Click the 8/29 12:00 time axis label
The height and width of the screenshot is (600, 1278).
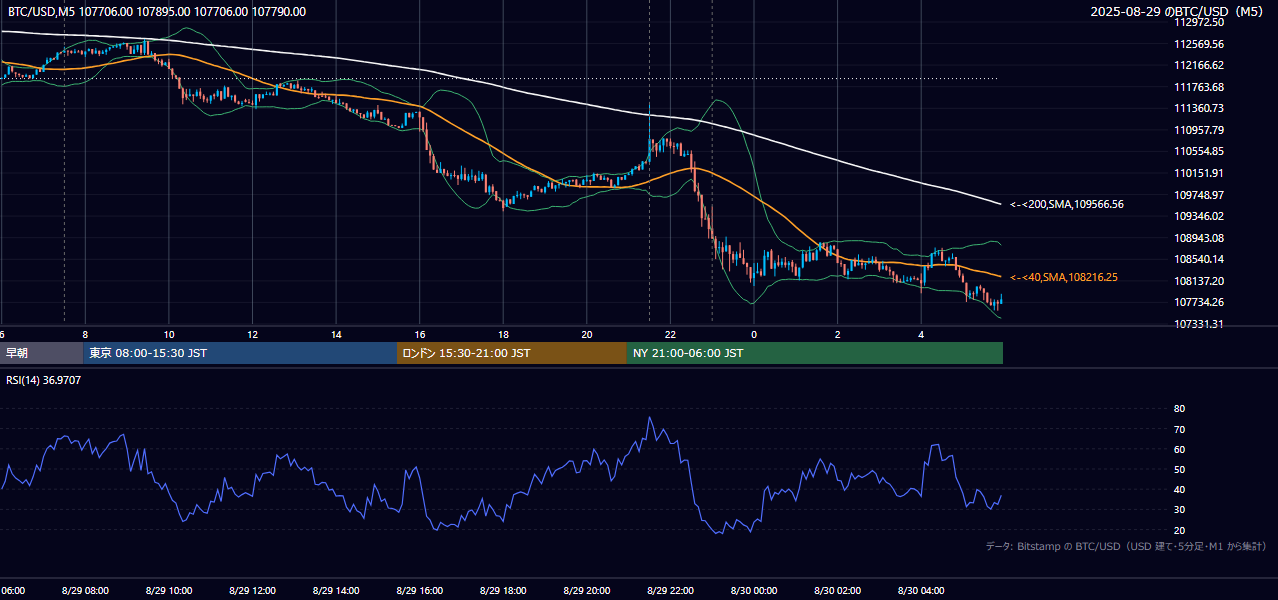click(252, 591)
